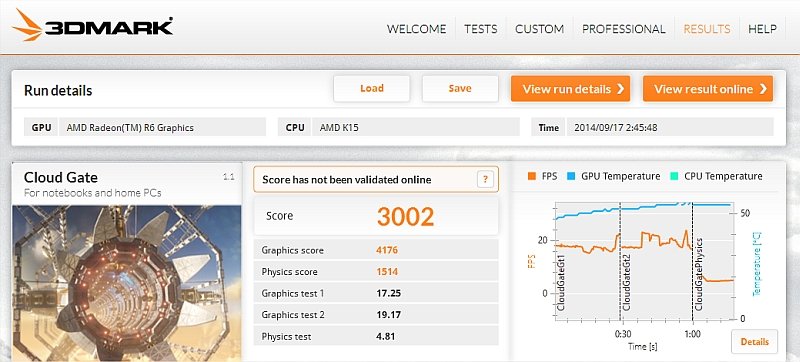800x362 pixels.
Task: Click the Physics test label
Action: 286,337
